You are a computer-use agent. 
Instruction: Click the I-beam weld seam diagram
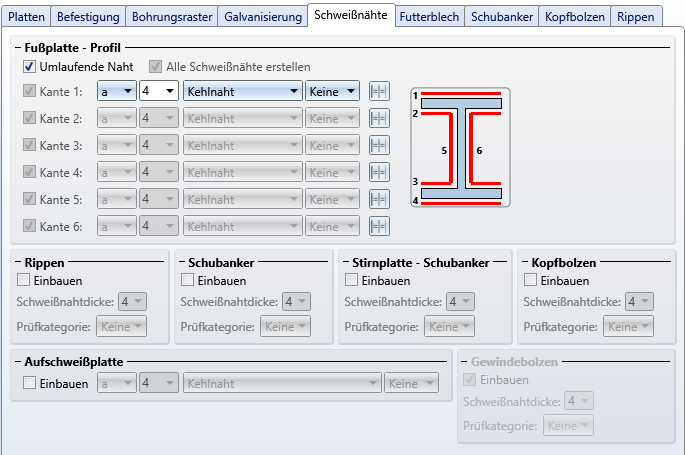click(x=460, y=148)
